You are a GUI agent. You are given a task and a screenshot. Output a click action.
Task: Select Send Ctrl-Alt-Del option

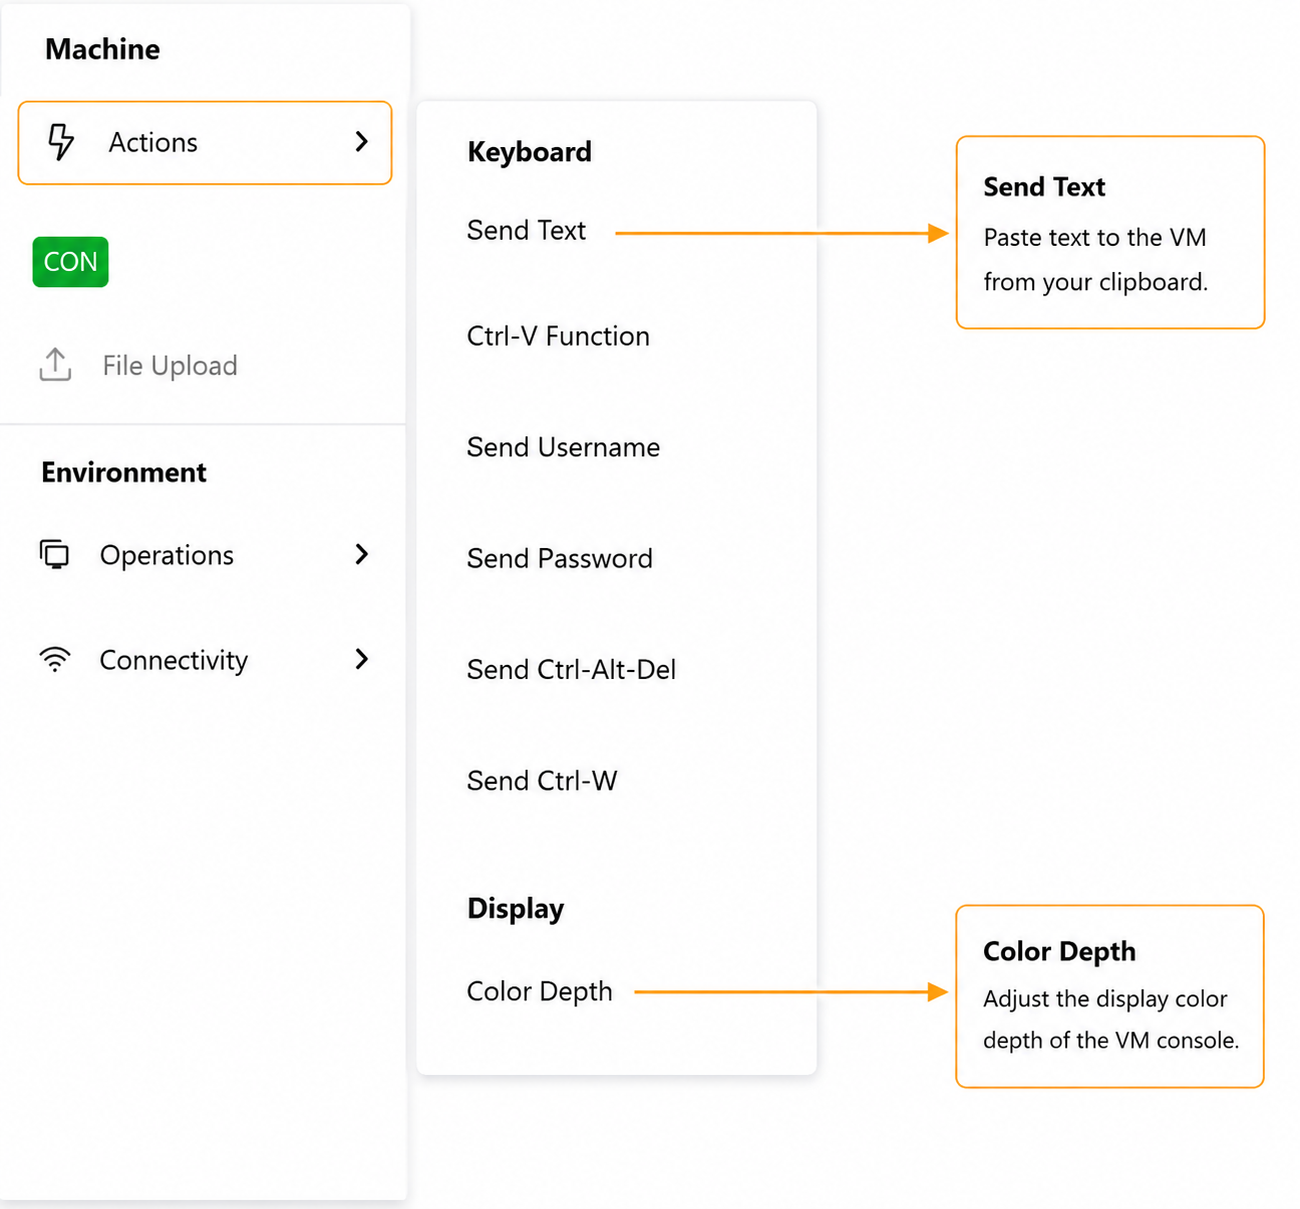click(x=571, y=669)
